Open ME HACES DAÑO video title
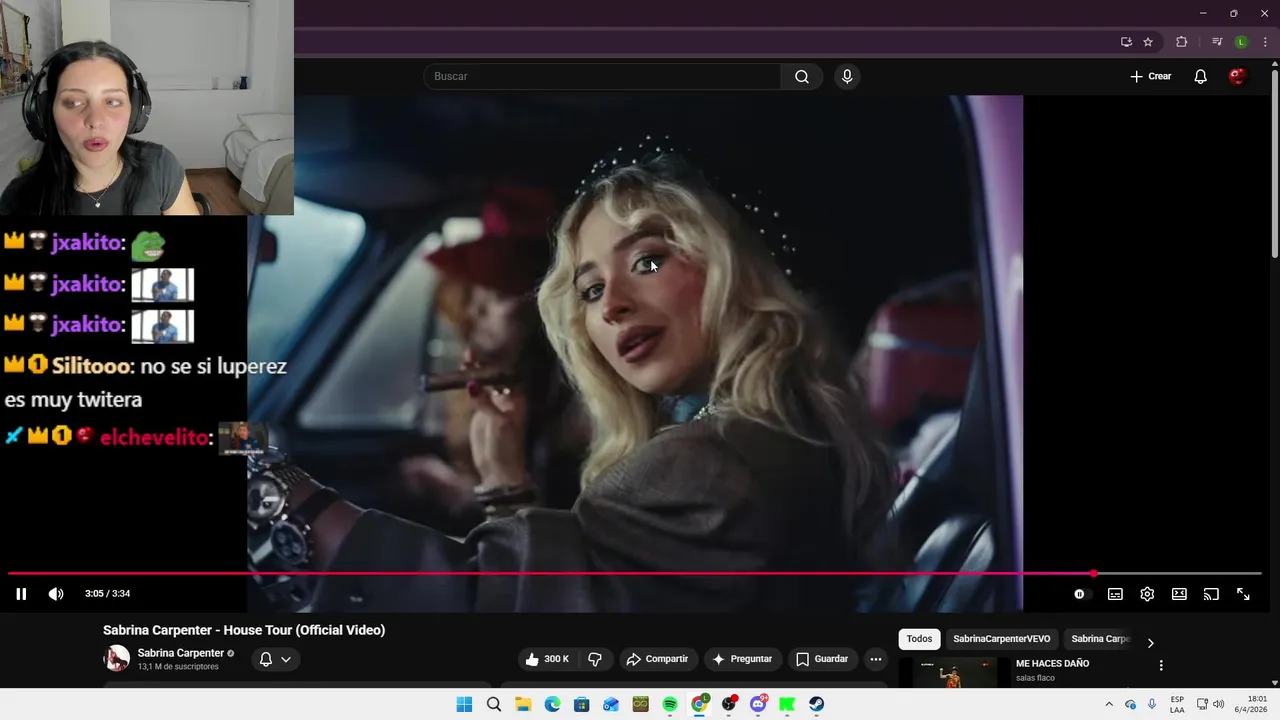1280x720 pixels. click(x=1052, y=664)
